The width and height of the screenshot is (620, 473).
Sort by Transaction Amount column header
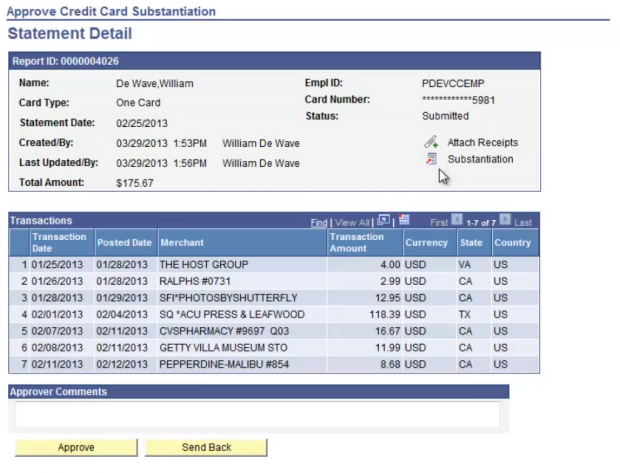pyautogui.click(x=356, y=243)
